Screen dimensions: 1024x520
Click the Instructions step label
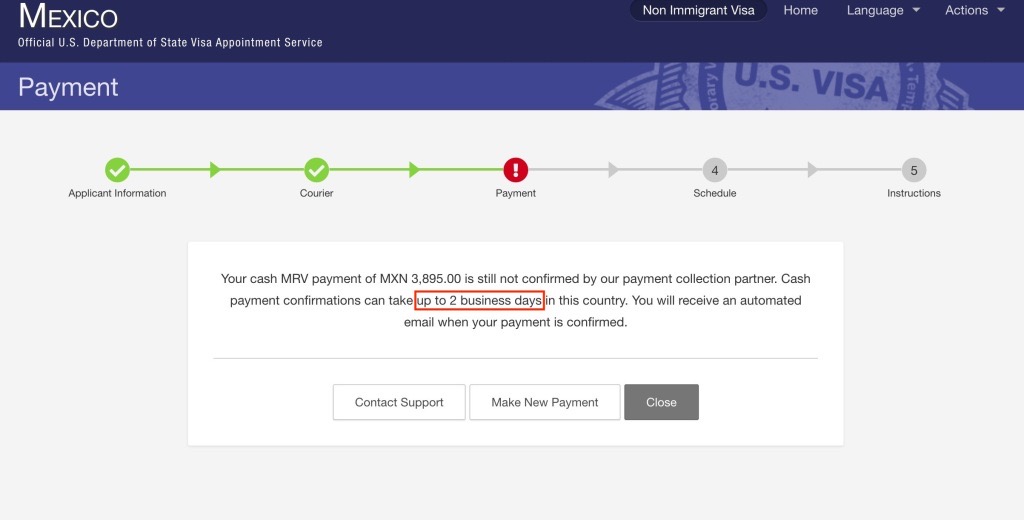[913, 193]
